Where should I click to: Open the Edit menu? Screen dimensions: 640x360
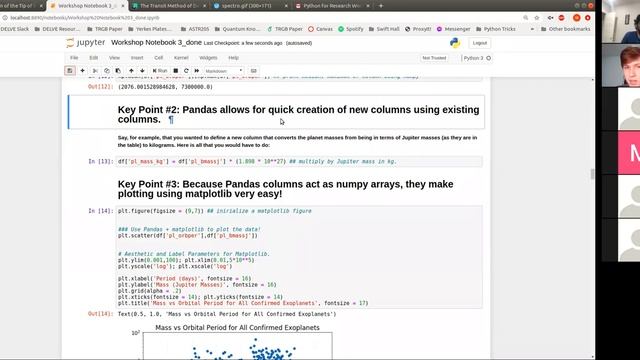(93, 58)
